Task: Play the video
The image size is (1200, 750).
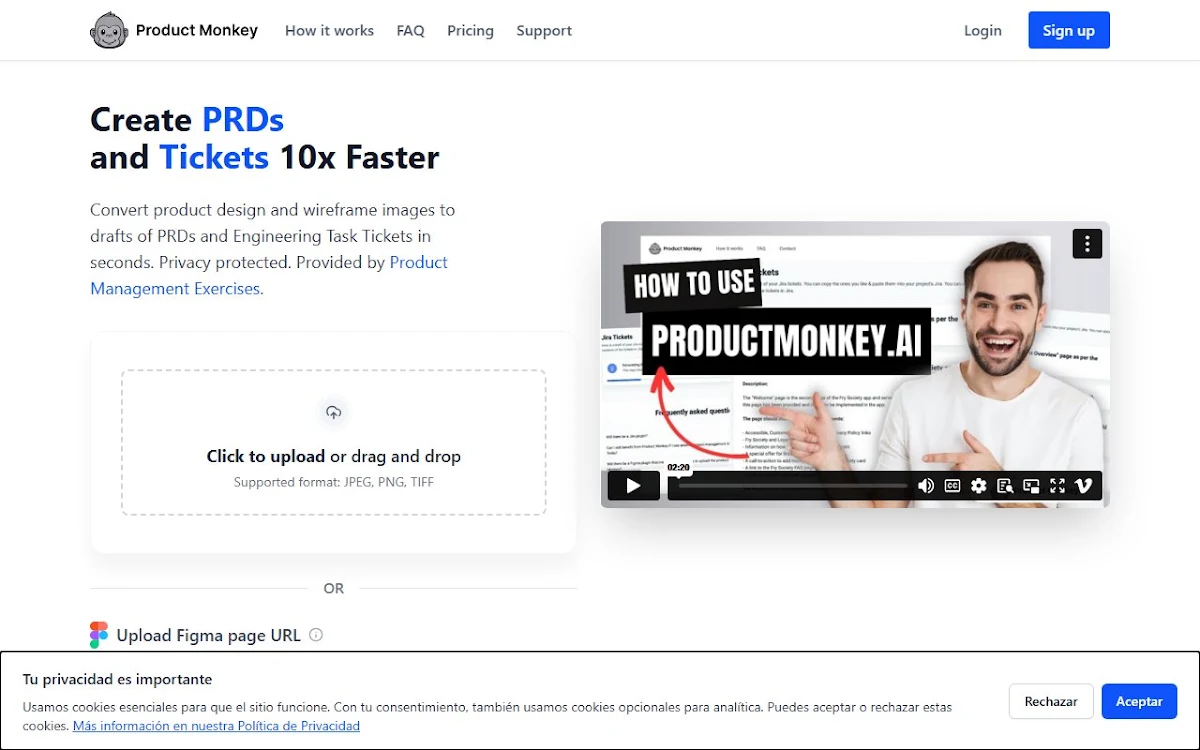Action: pos(633,486)
